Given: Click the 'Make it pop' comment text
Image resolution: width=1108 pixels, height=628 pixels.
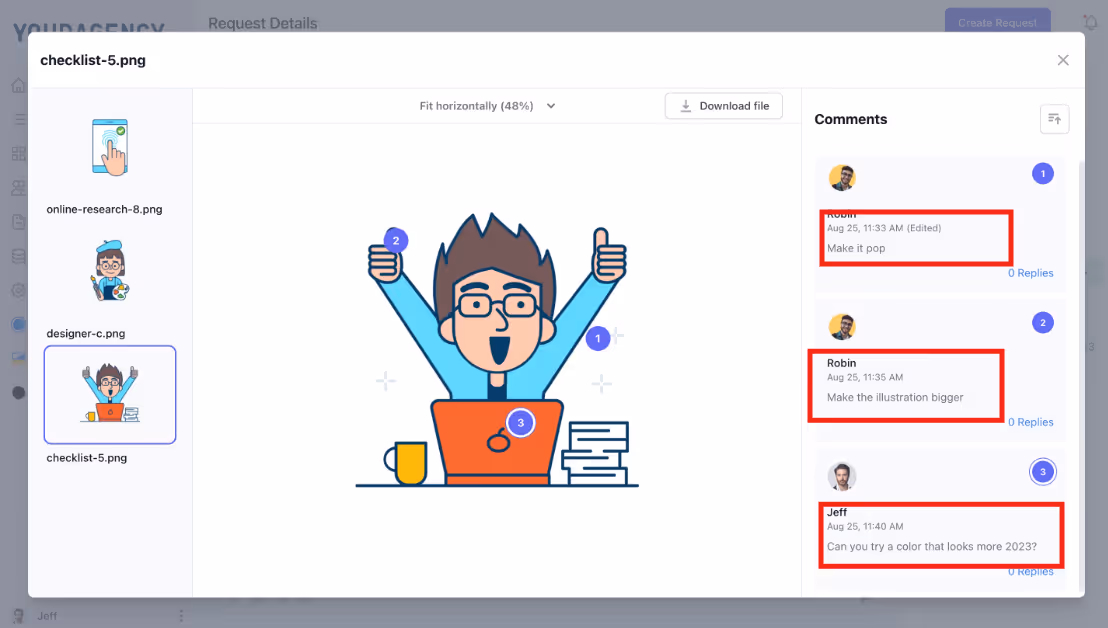Looking at the screenshot, I should pos(856,248).
